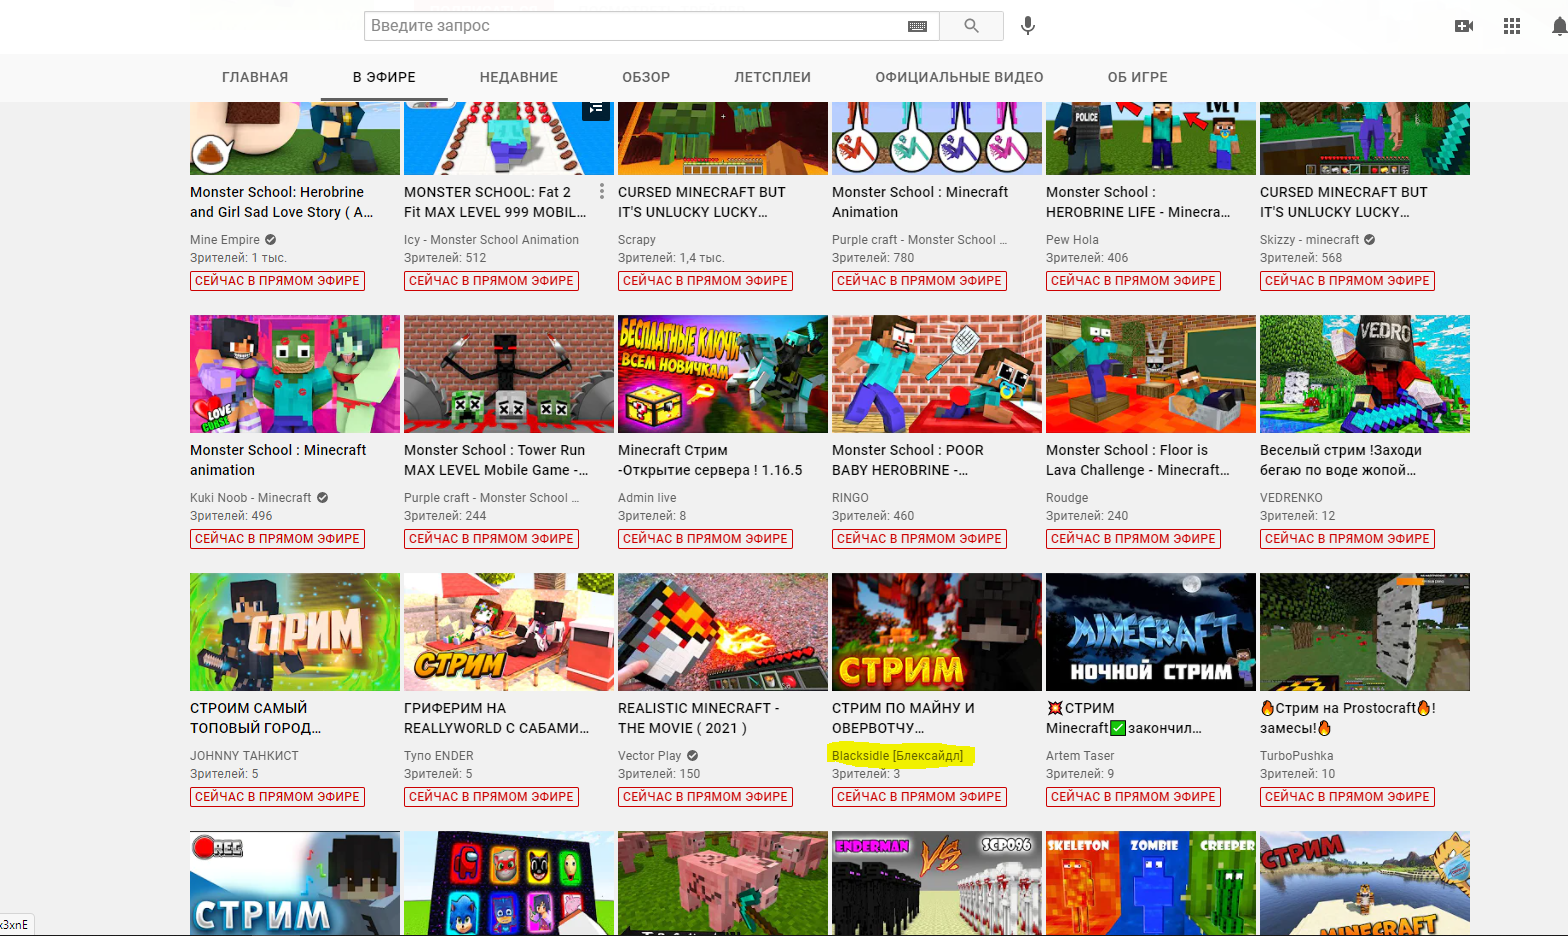1568x936 pixels.
Task: Click live badge under Admin live stream
Action: point(705,539)
